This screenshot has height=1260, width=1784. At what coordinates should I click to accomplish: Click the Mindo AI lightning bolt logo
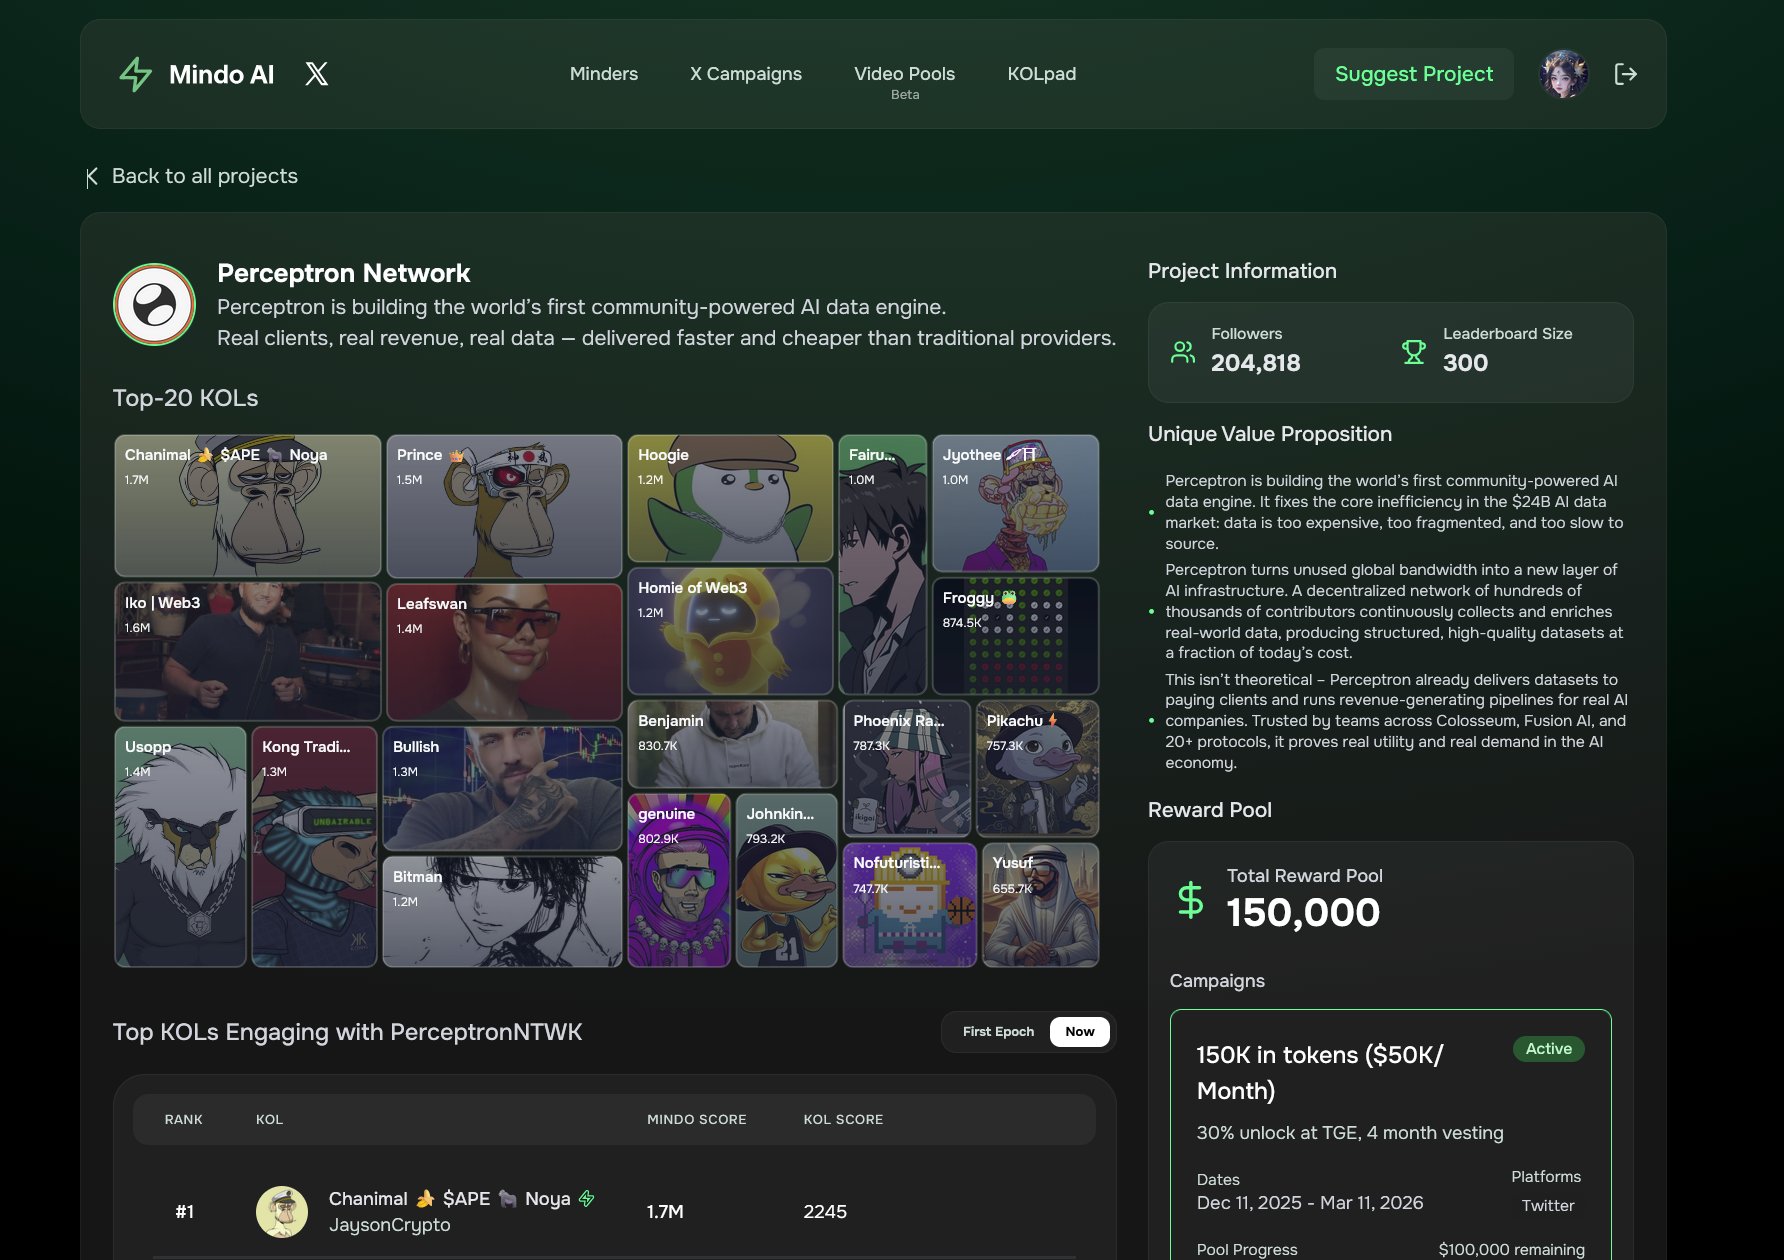pos(136,74)
